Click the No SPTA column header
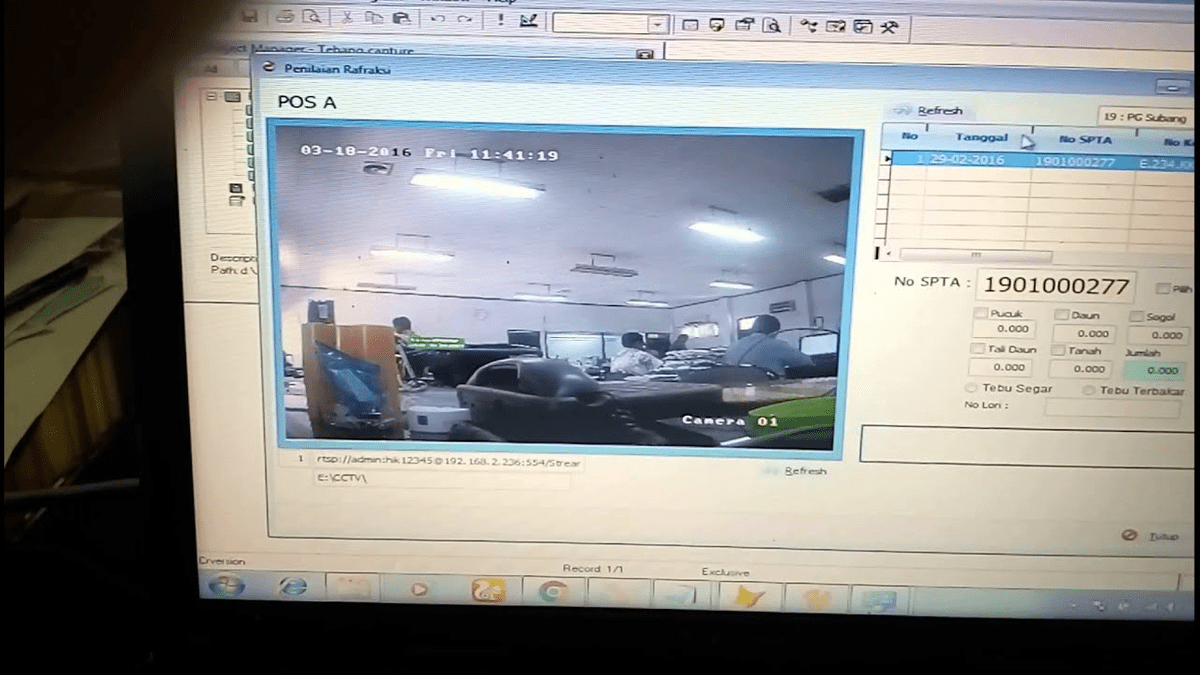This screenshot has height=675, width=1200. [x=1085, y=140]
